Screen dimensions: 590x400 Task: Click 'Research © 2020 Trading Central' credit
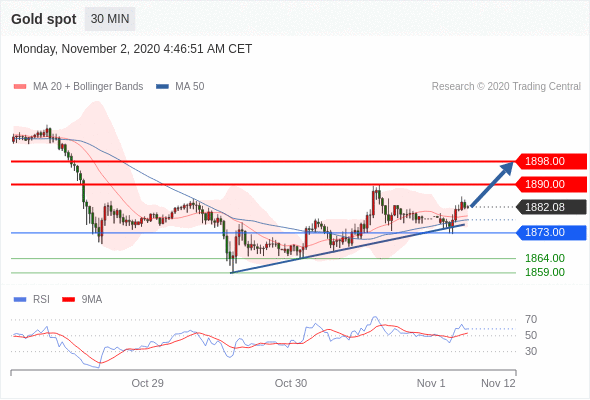point(506,87)
